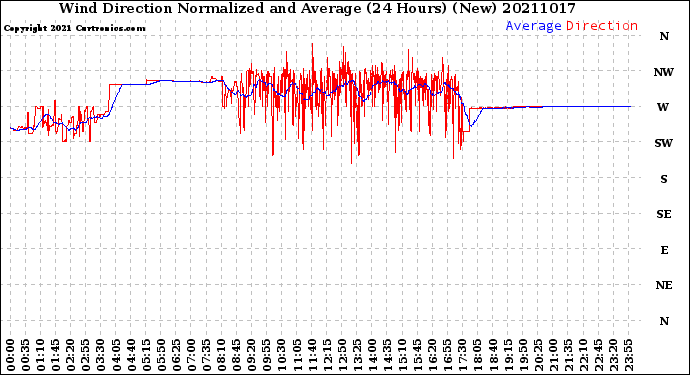Click the 02:55 time label
This screenshot has height=375, width=690.
86,355
